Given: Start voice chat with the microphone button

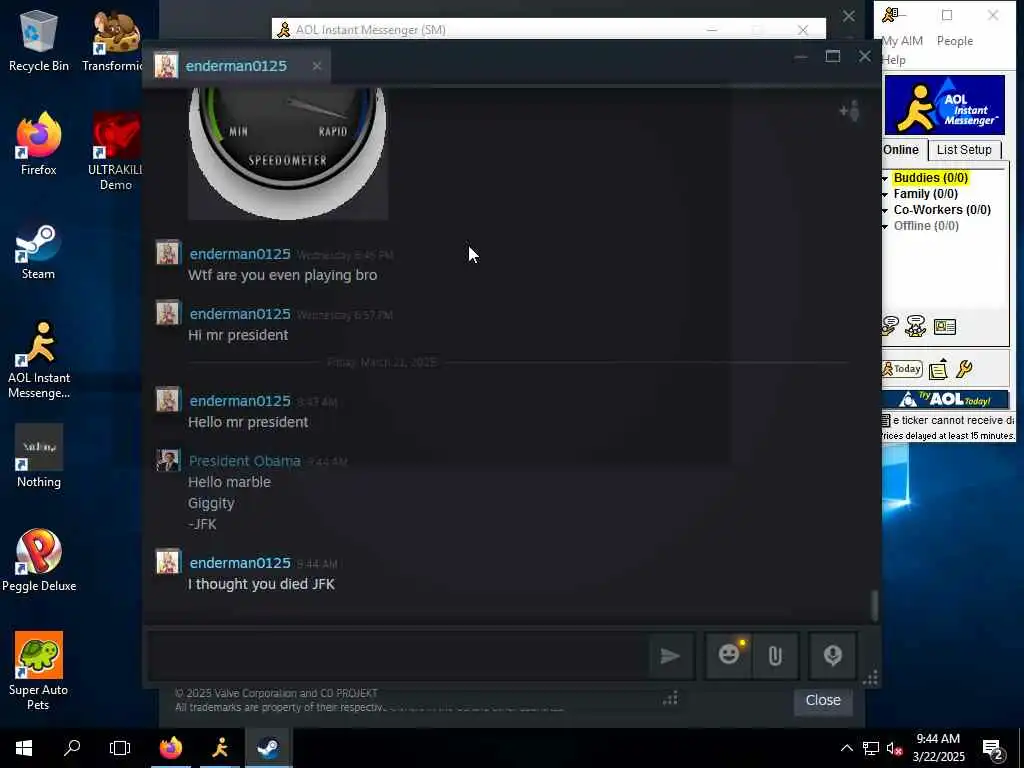Looking at the screenshot, I should pyautogui.click(x=833, y=656).
